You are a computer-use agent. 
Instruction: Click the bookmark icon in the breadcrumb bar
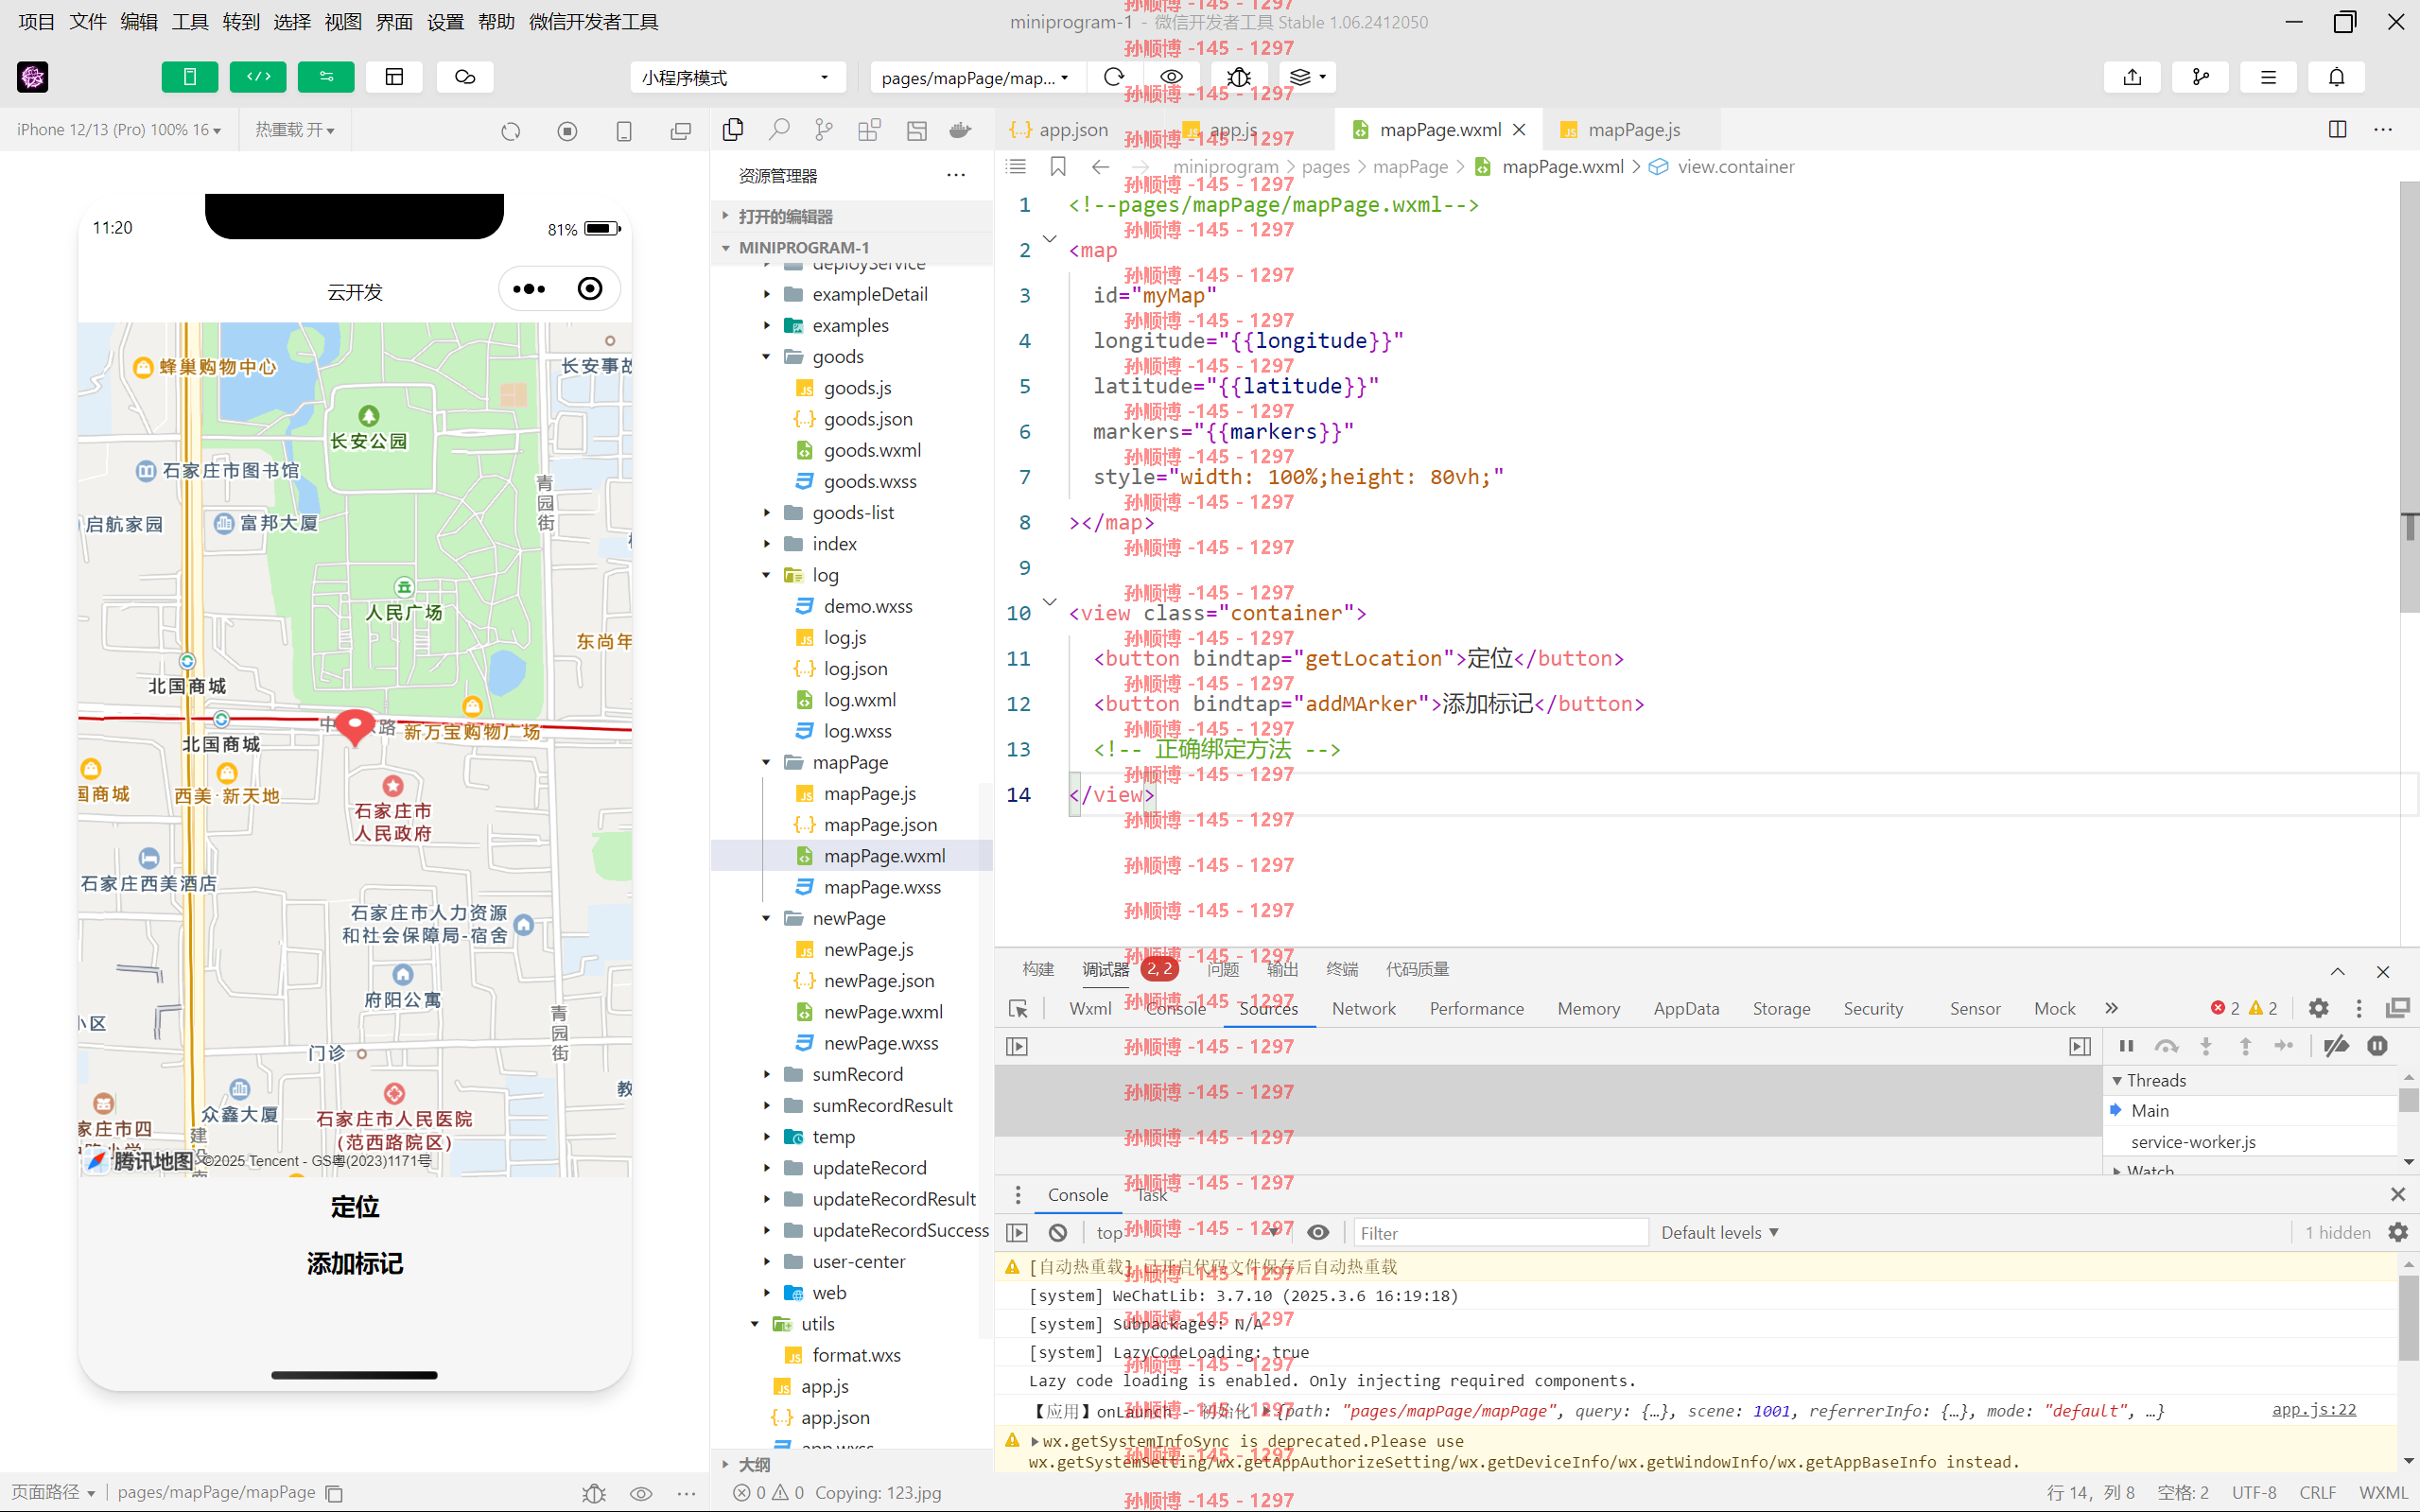coord(1058,167)
